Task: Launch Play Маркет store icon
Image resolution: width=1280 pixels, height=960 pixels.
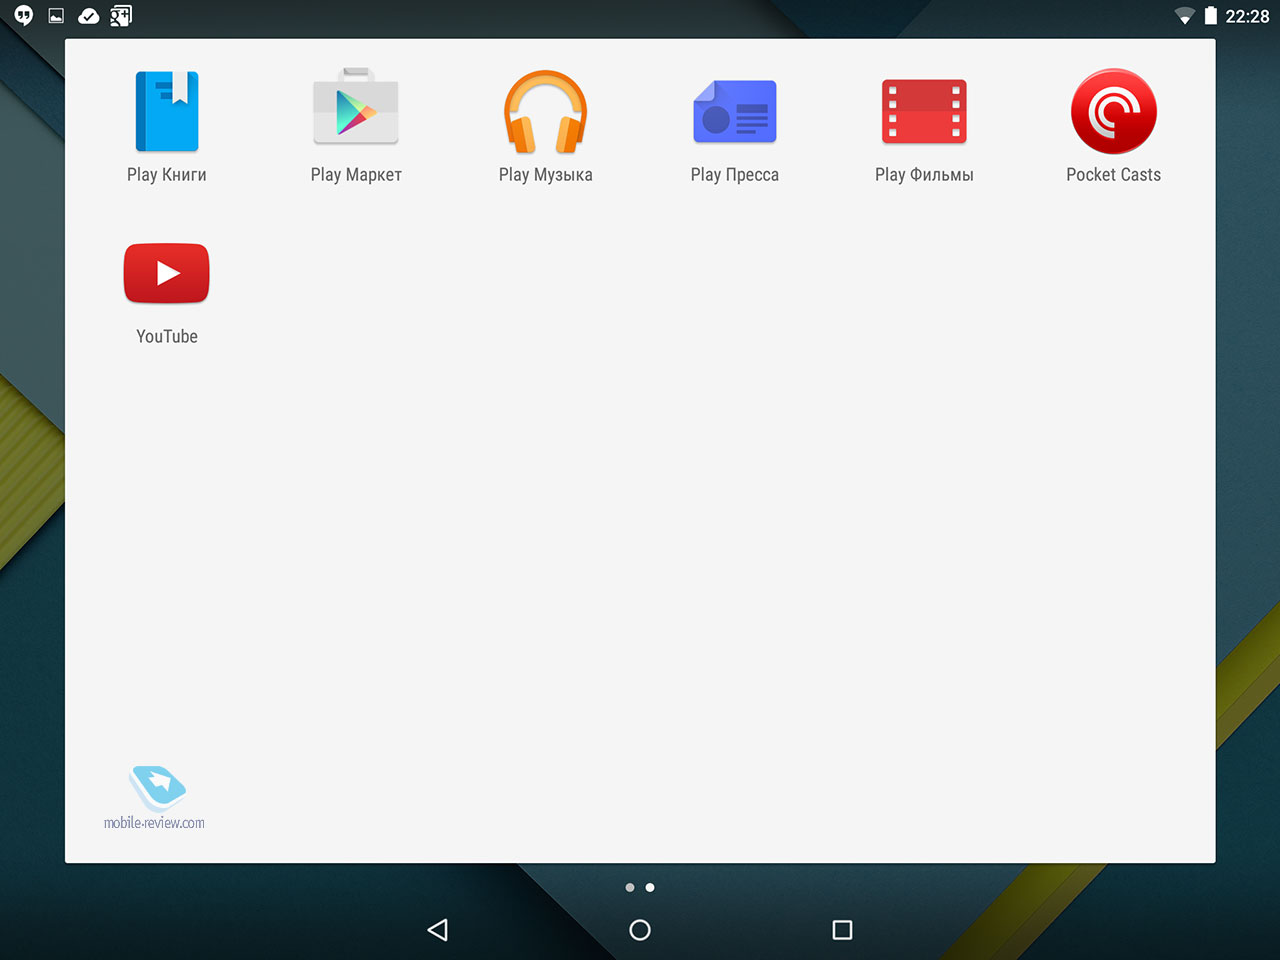Action: pyautogui.click(x=356, y=107)
